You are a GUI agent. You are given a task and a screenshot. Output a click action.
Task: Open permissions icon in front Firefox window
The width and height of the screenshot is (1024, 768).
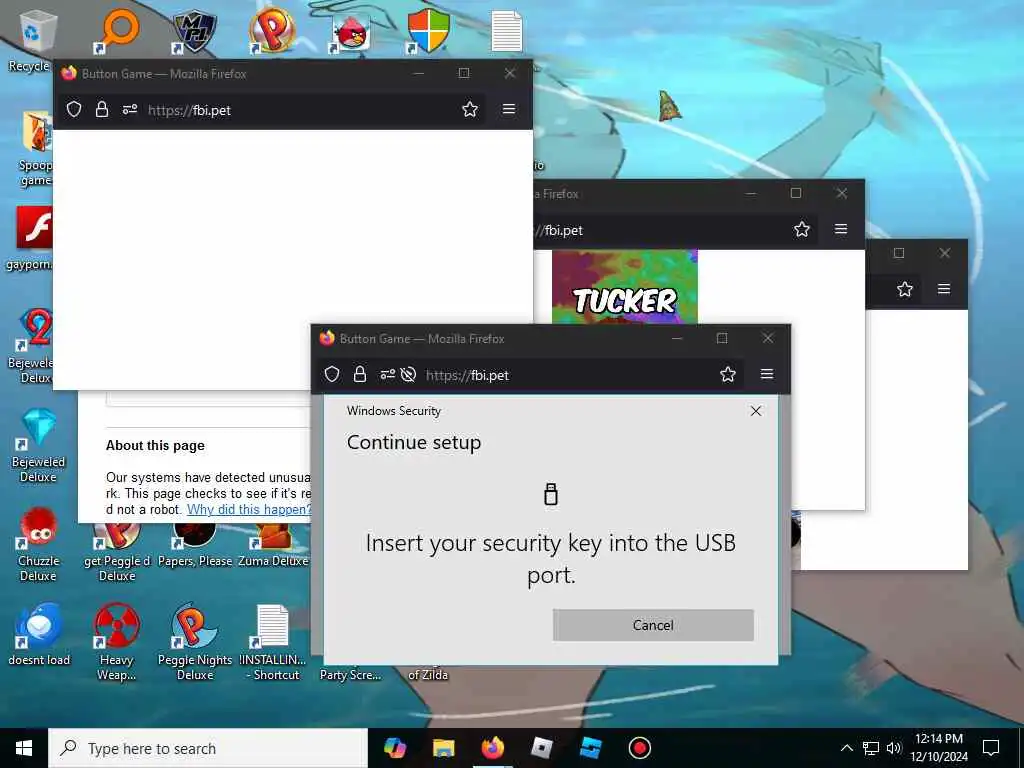point(387,374)
